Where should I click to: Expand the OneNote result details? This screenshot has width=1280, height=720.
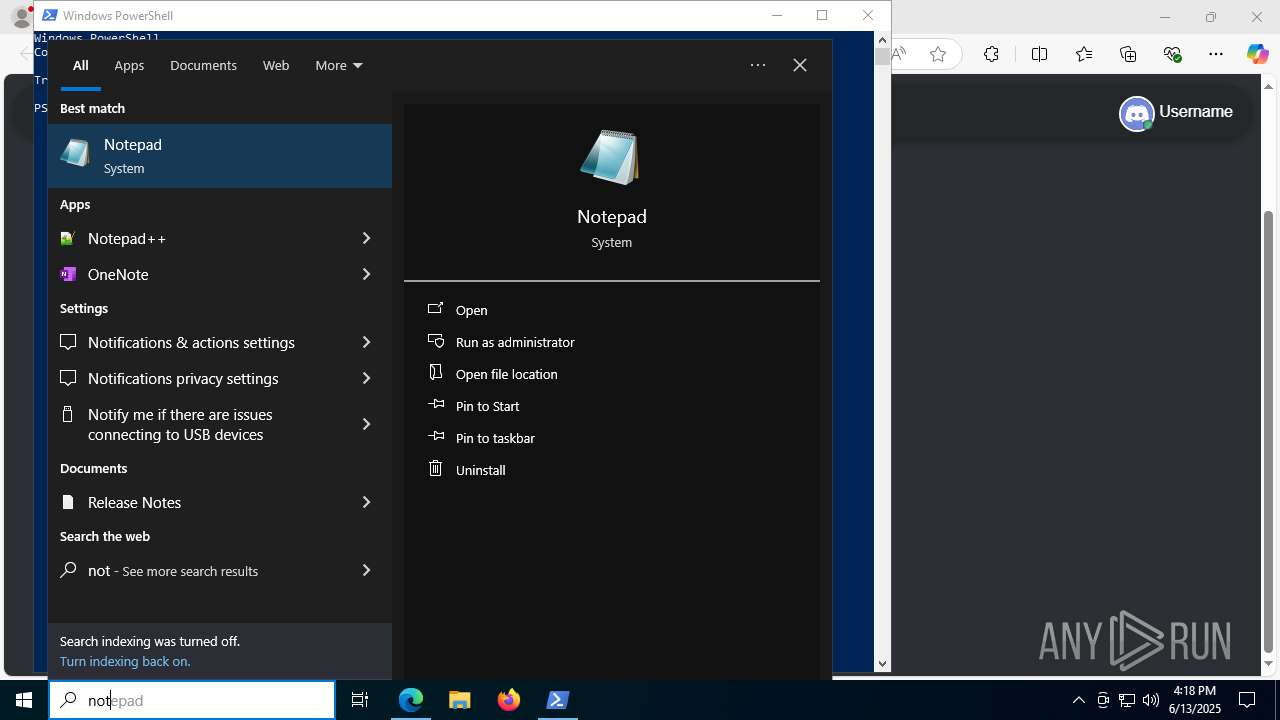(366, 274)
